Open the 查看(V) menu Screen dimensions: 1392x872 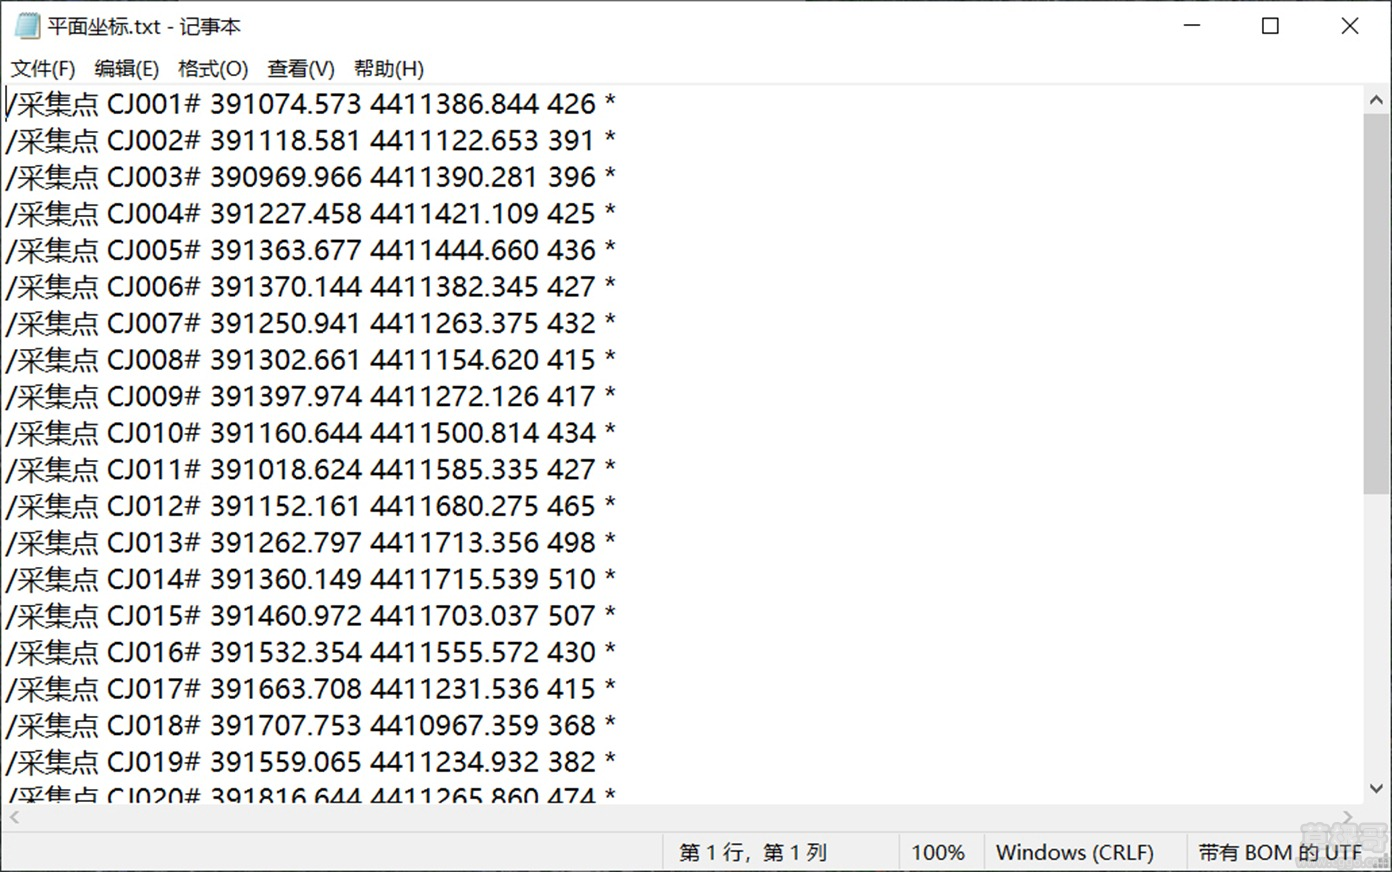pyautogui.click(x=300, y=69)
